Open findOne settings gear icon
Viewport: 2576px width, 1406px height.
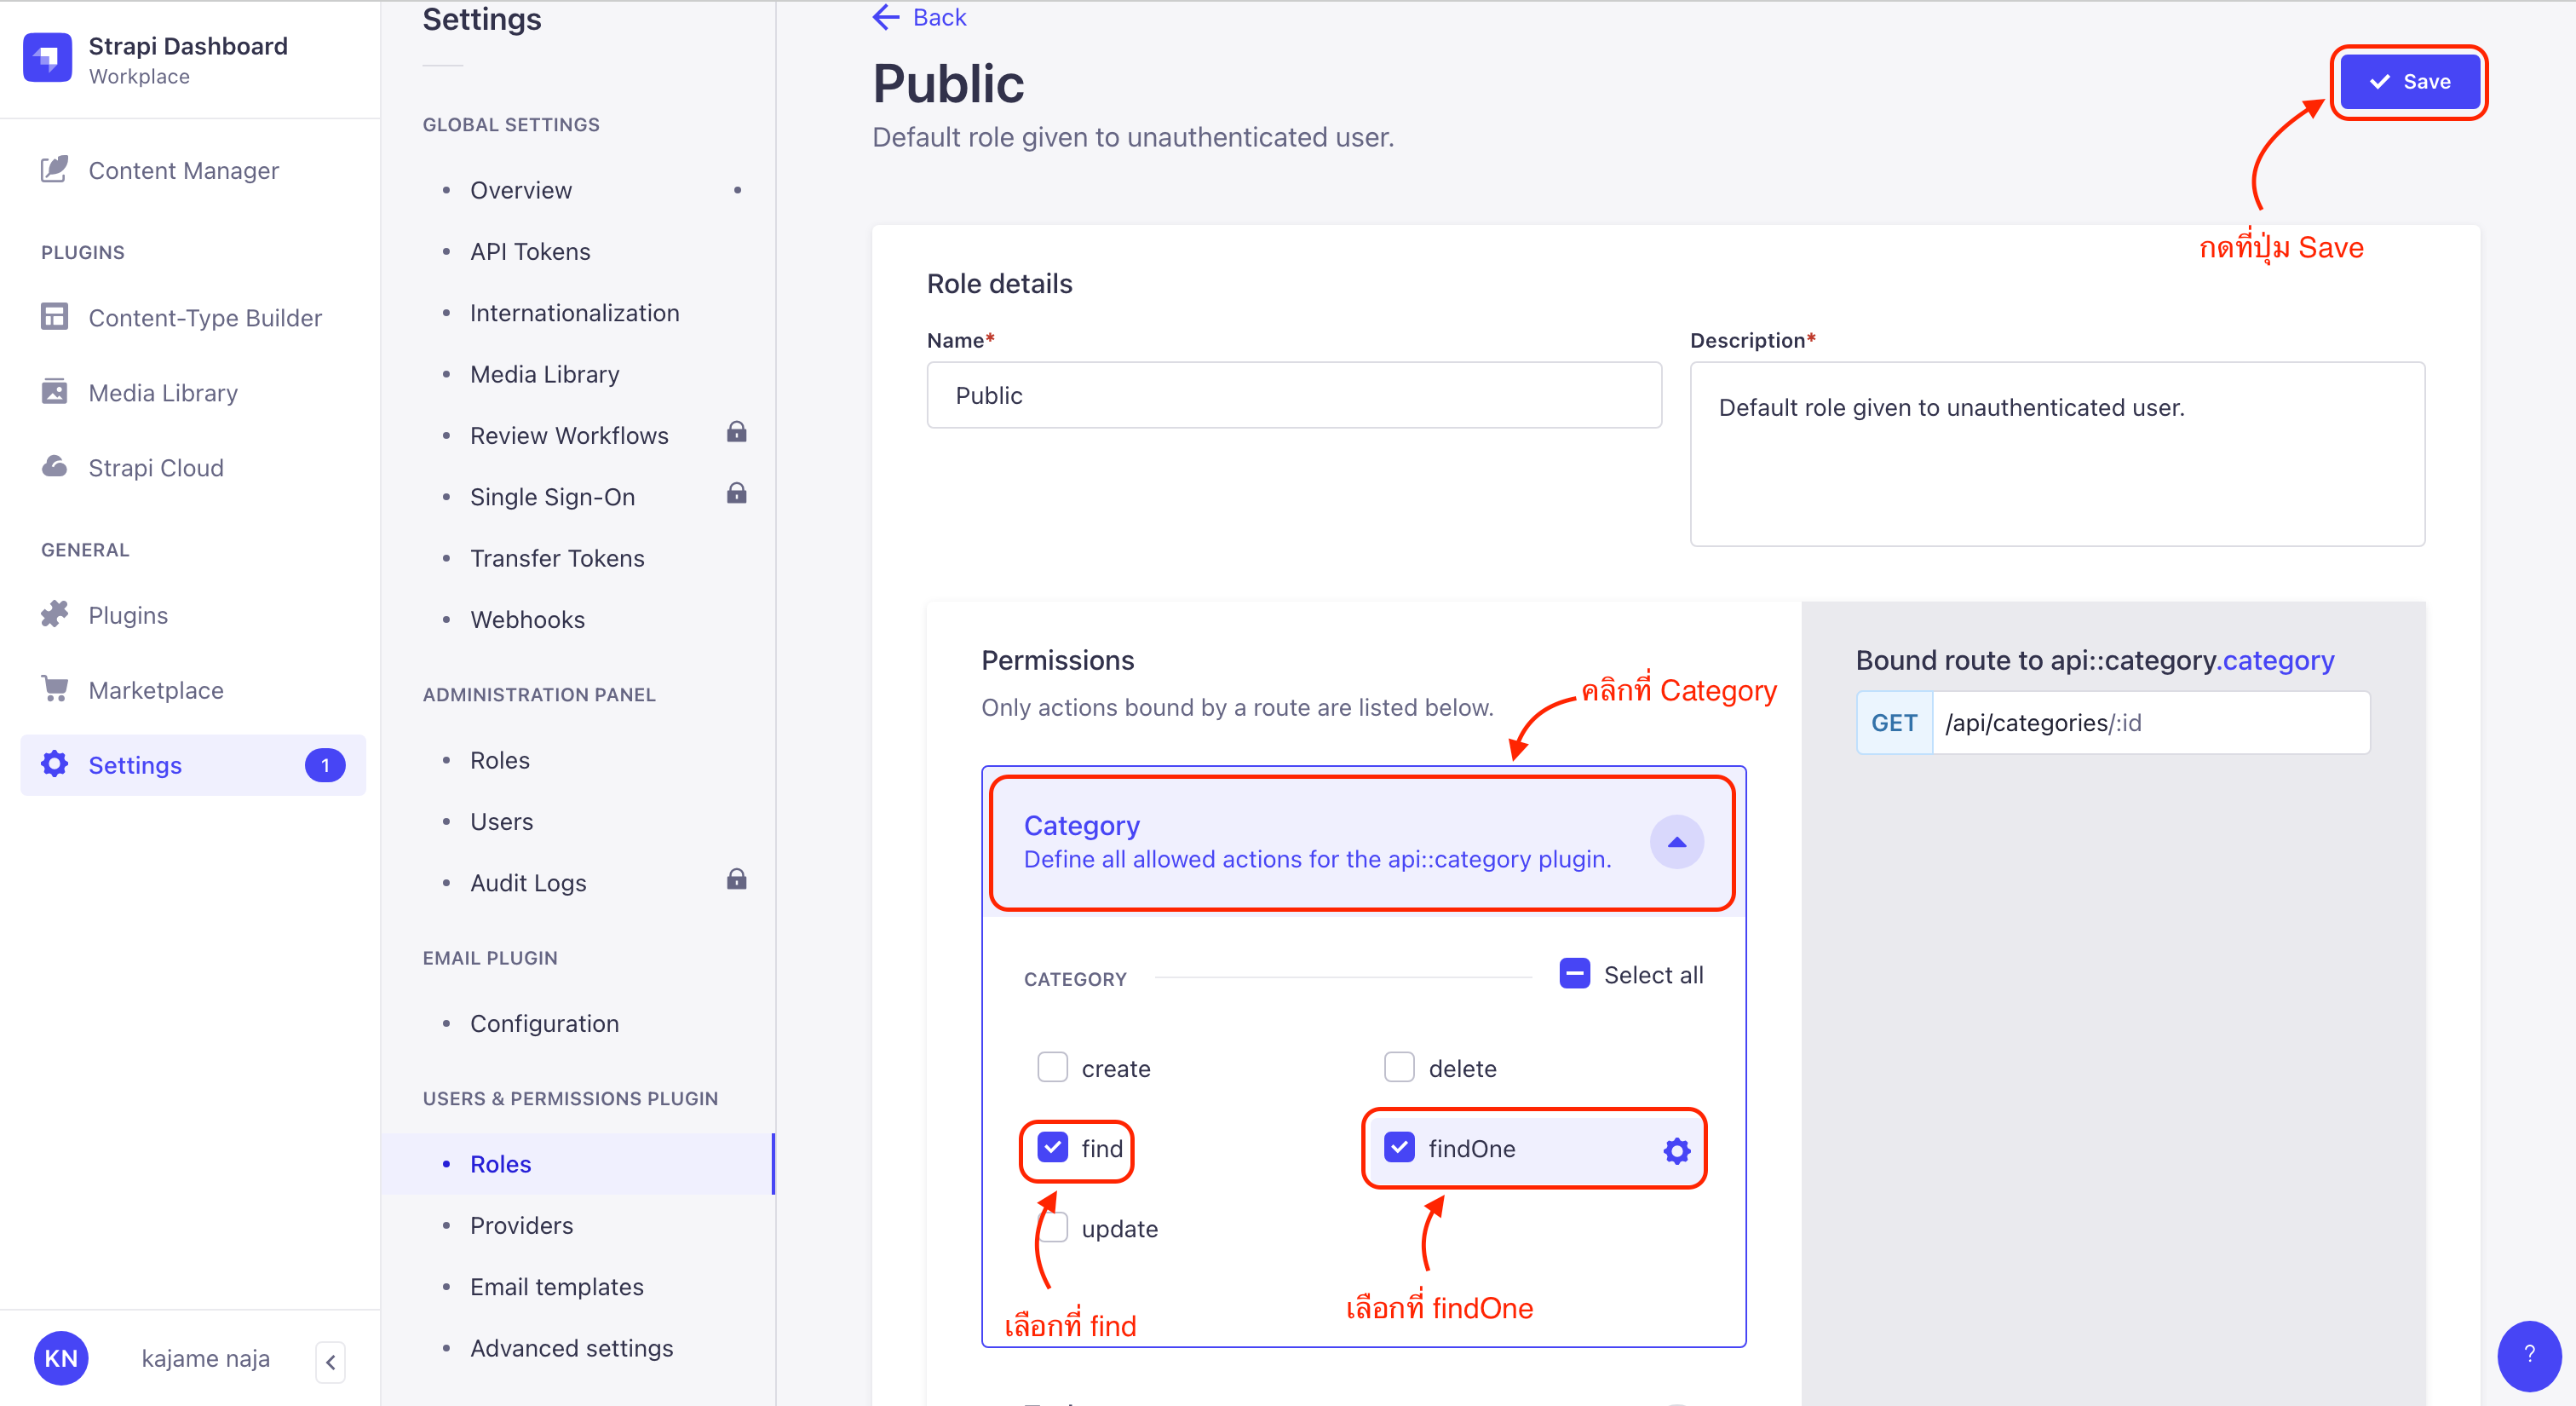[x=1676, y=1150]
